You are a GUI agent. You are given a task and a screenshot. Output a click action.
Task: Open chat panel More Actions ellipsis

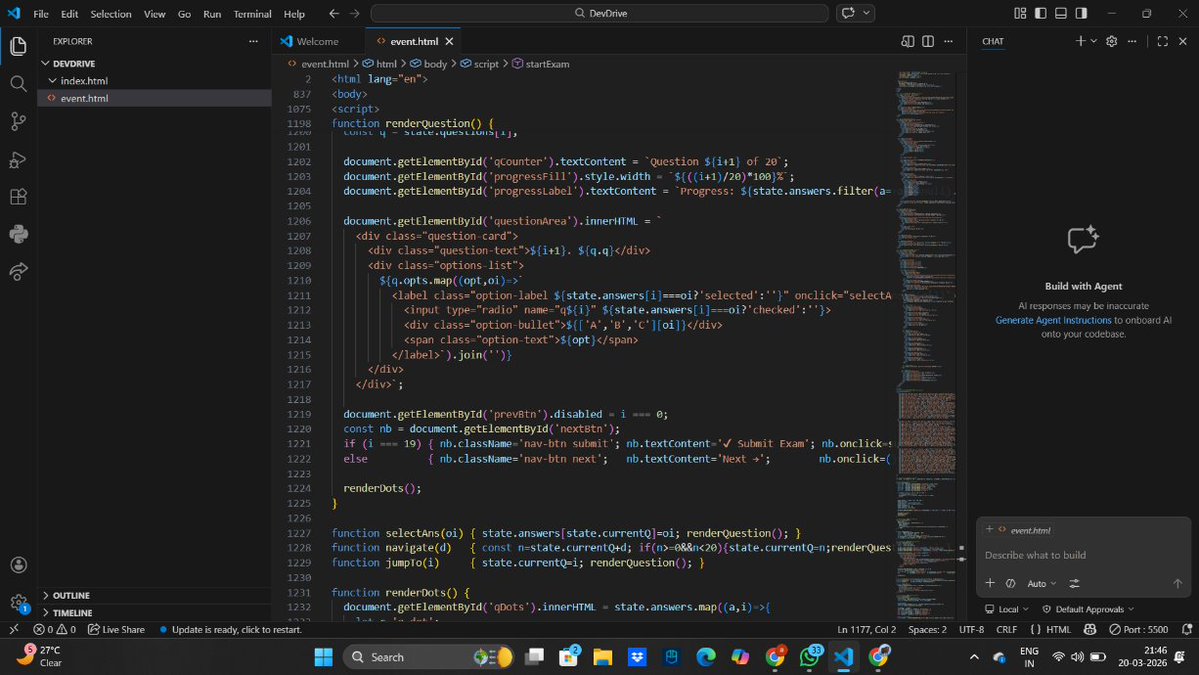point(1132,41)
